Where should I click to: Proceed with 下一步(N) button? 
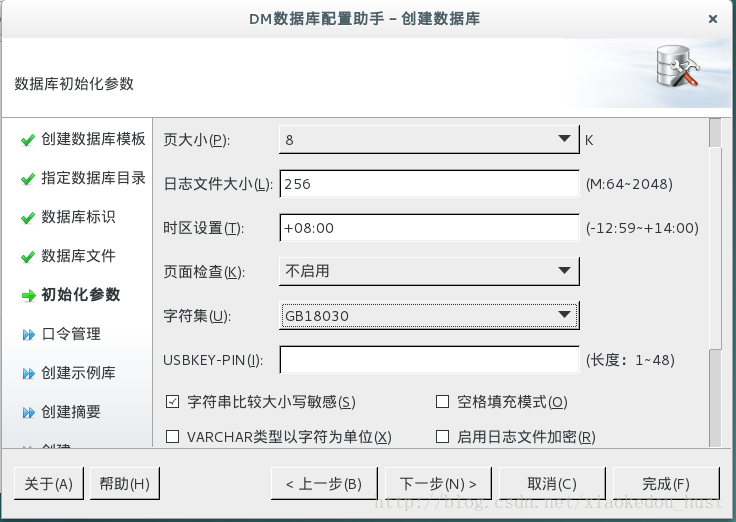coord(438,484)
